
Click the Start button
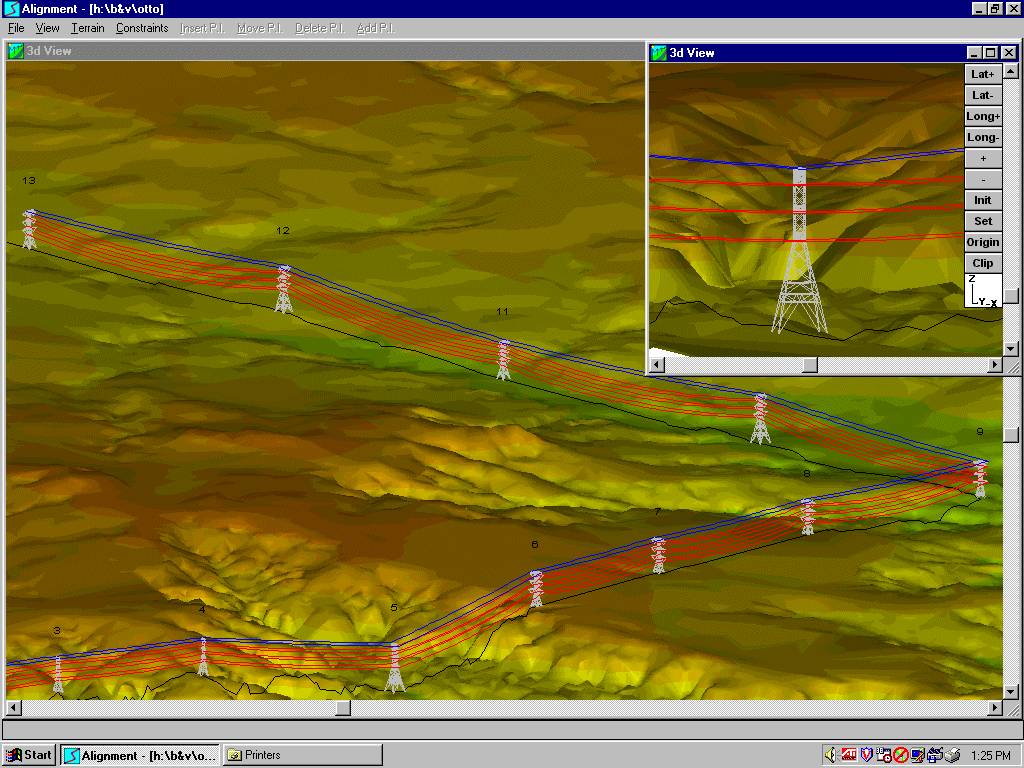pyautogui.click(x=27, y=755)
